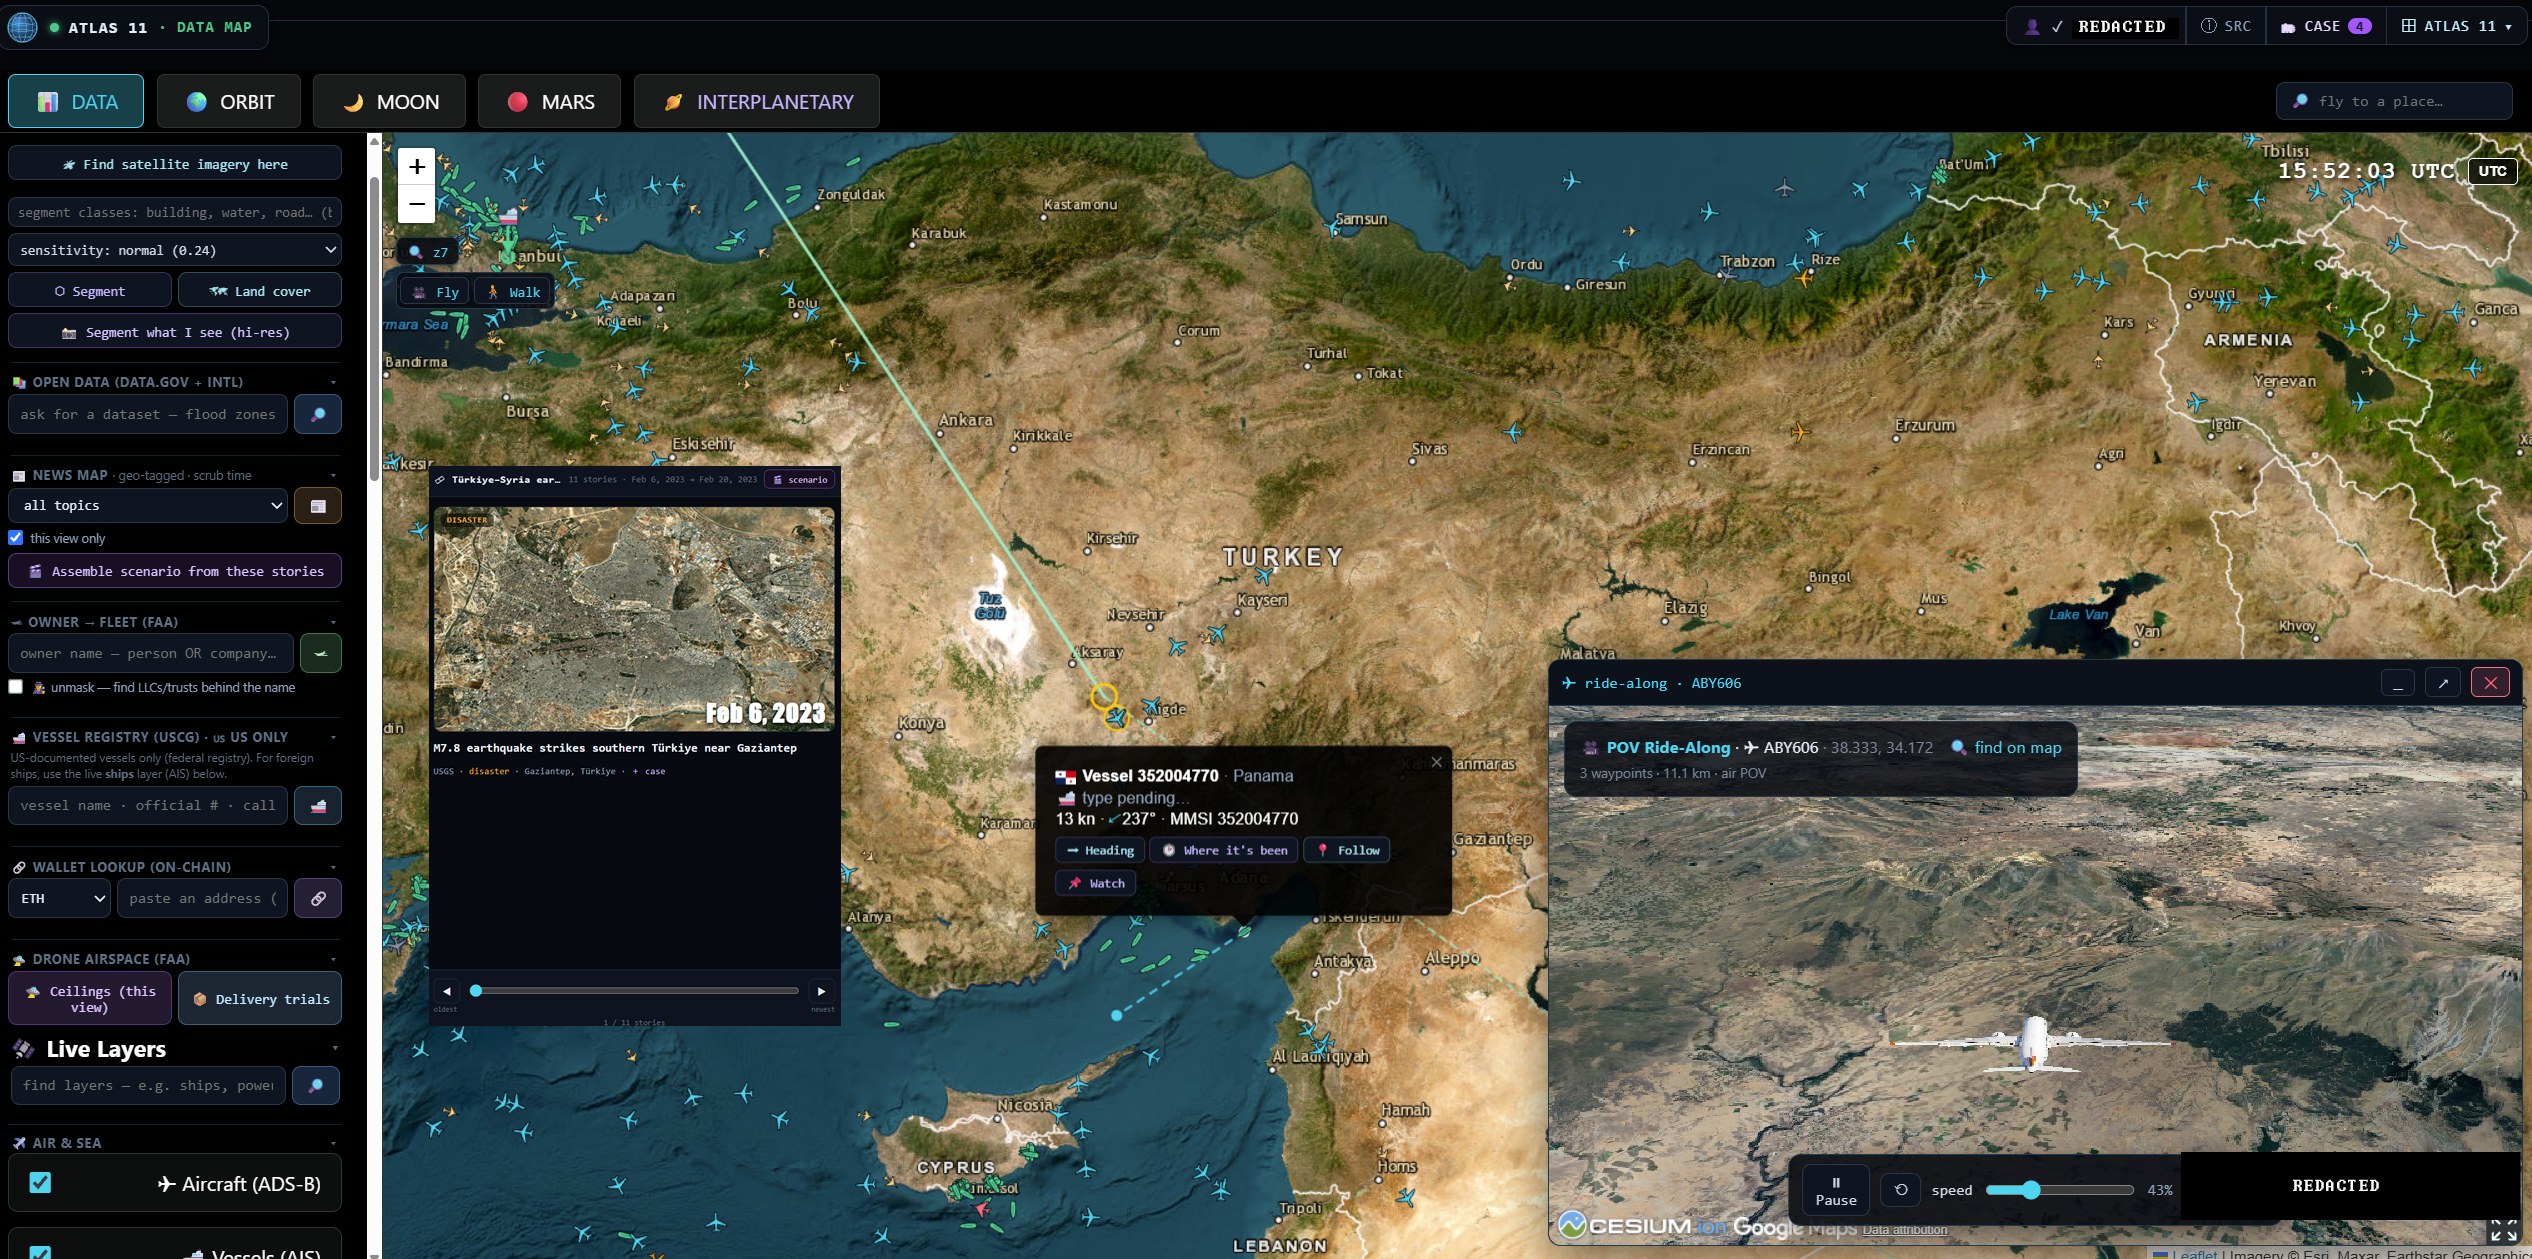Click the z7 zoom level indicator
Image resolution: width=2532 pixels, height=1259 pixels.
(x=429, y=252)
